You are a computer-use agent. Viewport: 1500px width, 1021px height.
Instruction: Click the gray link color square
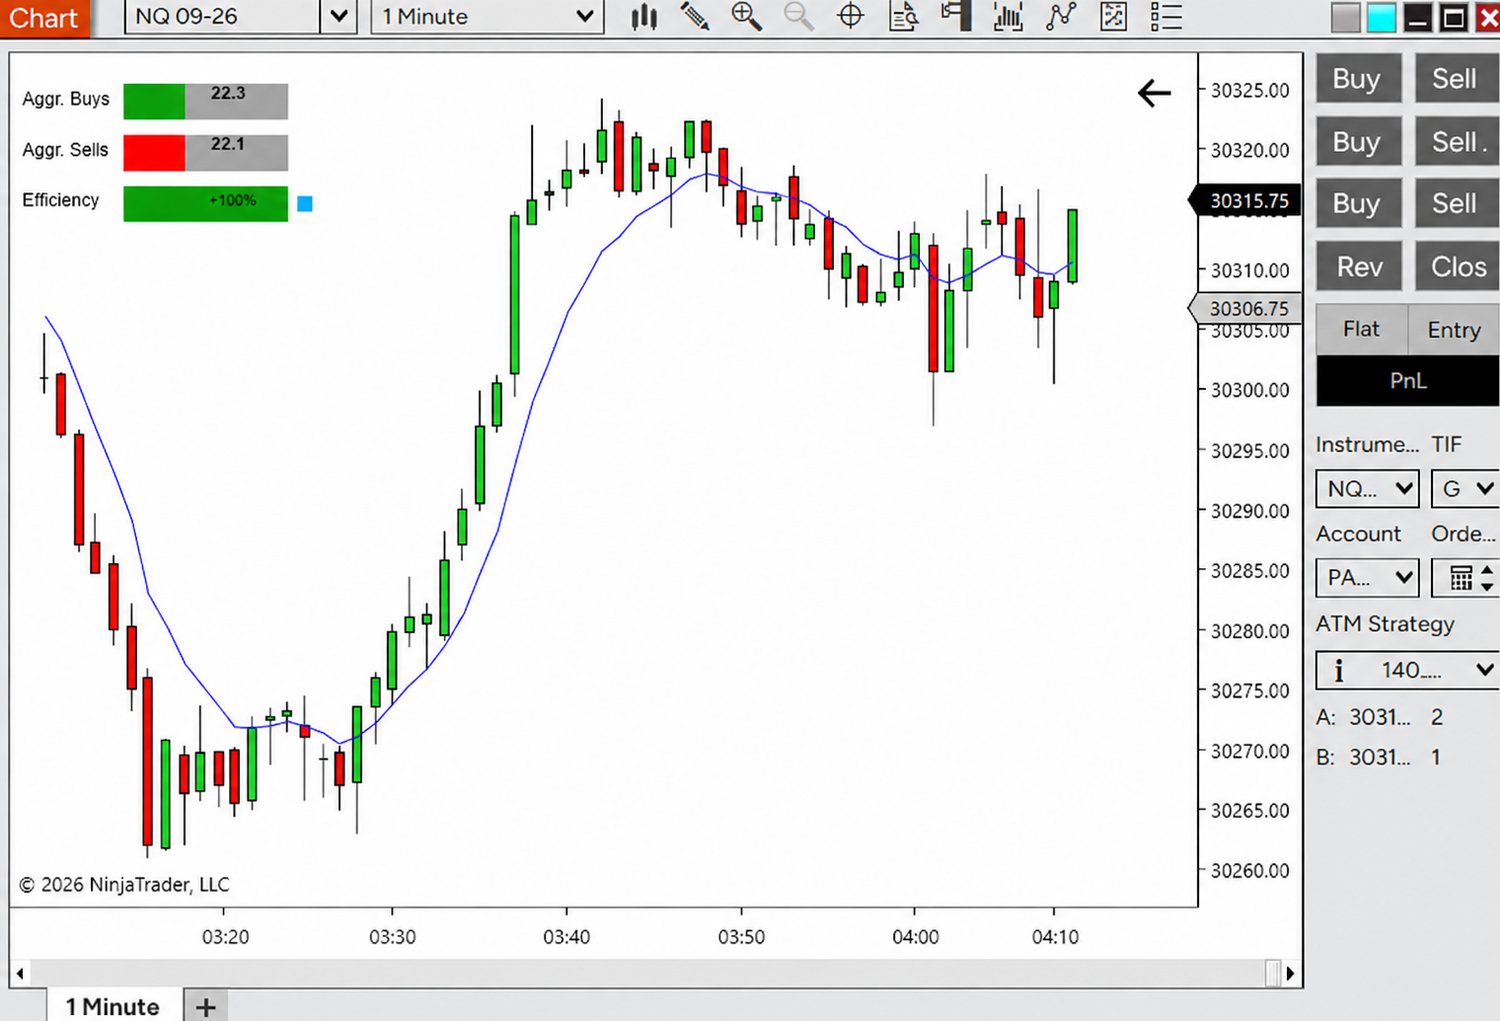tap(1346, 17)
